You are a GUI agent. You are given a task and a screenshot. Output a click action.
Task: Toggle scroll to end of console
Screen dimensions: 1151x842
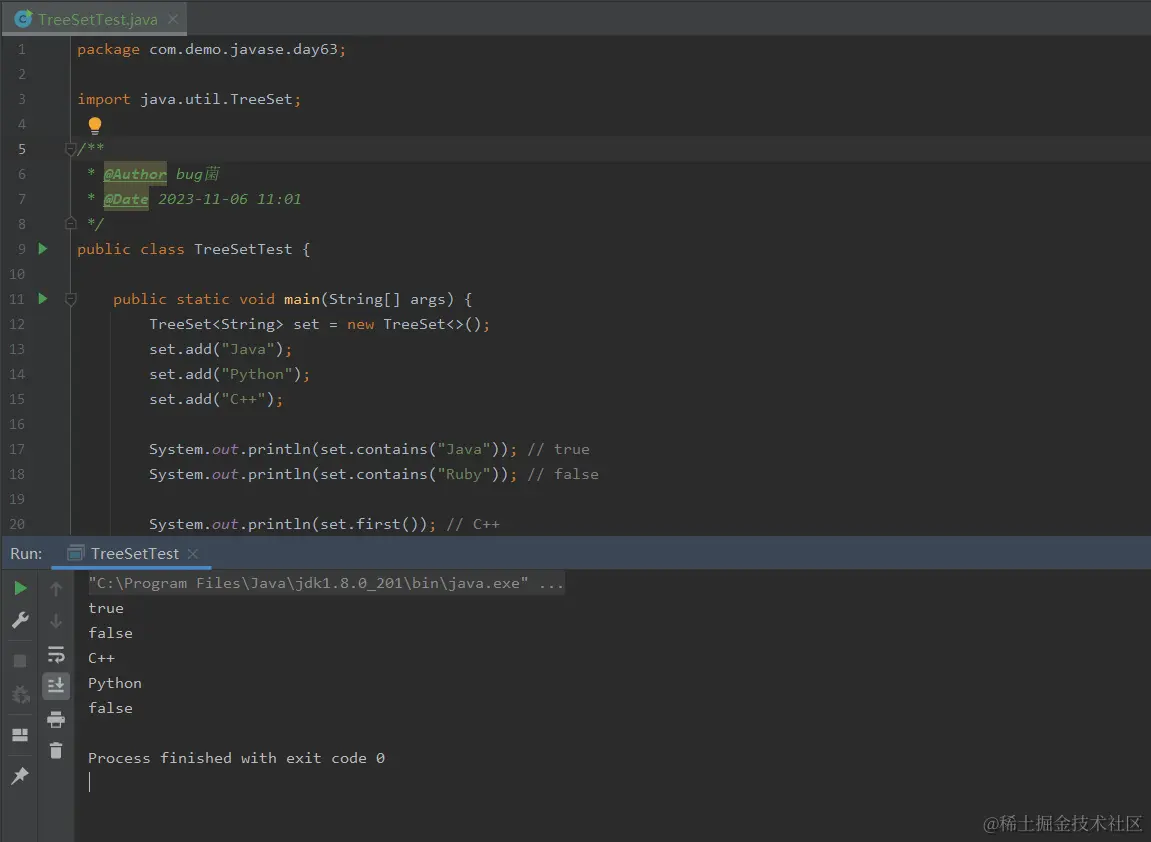pos(56,686)
